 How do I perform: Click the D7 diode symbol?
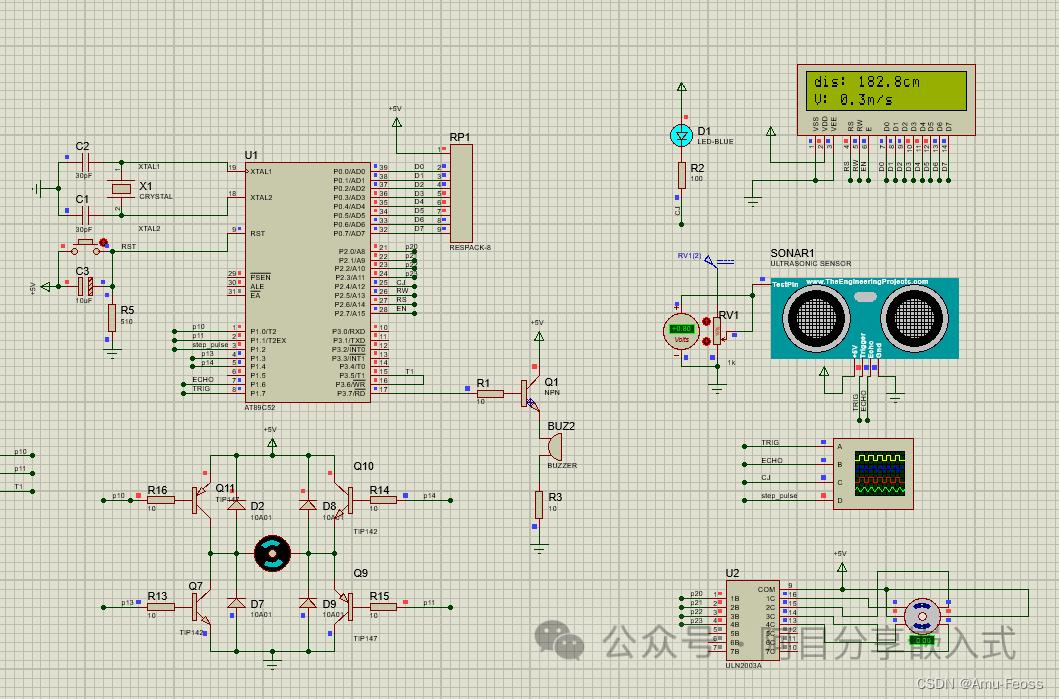236,602
